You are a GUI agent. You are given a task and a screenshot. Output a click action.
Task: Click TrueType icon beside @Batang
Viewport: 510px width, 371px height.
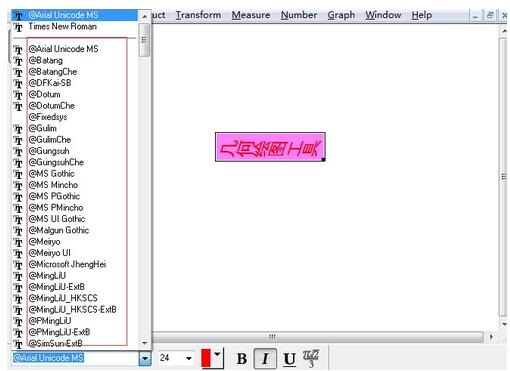(18, 61)
